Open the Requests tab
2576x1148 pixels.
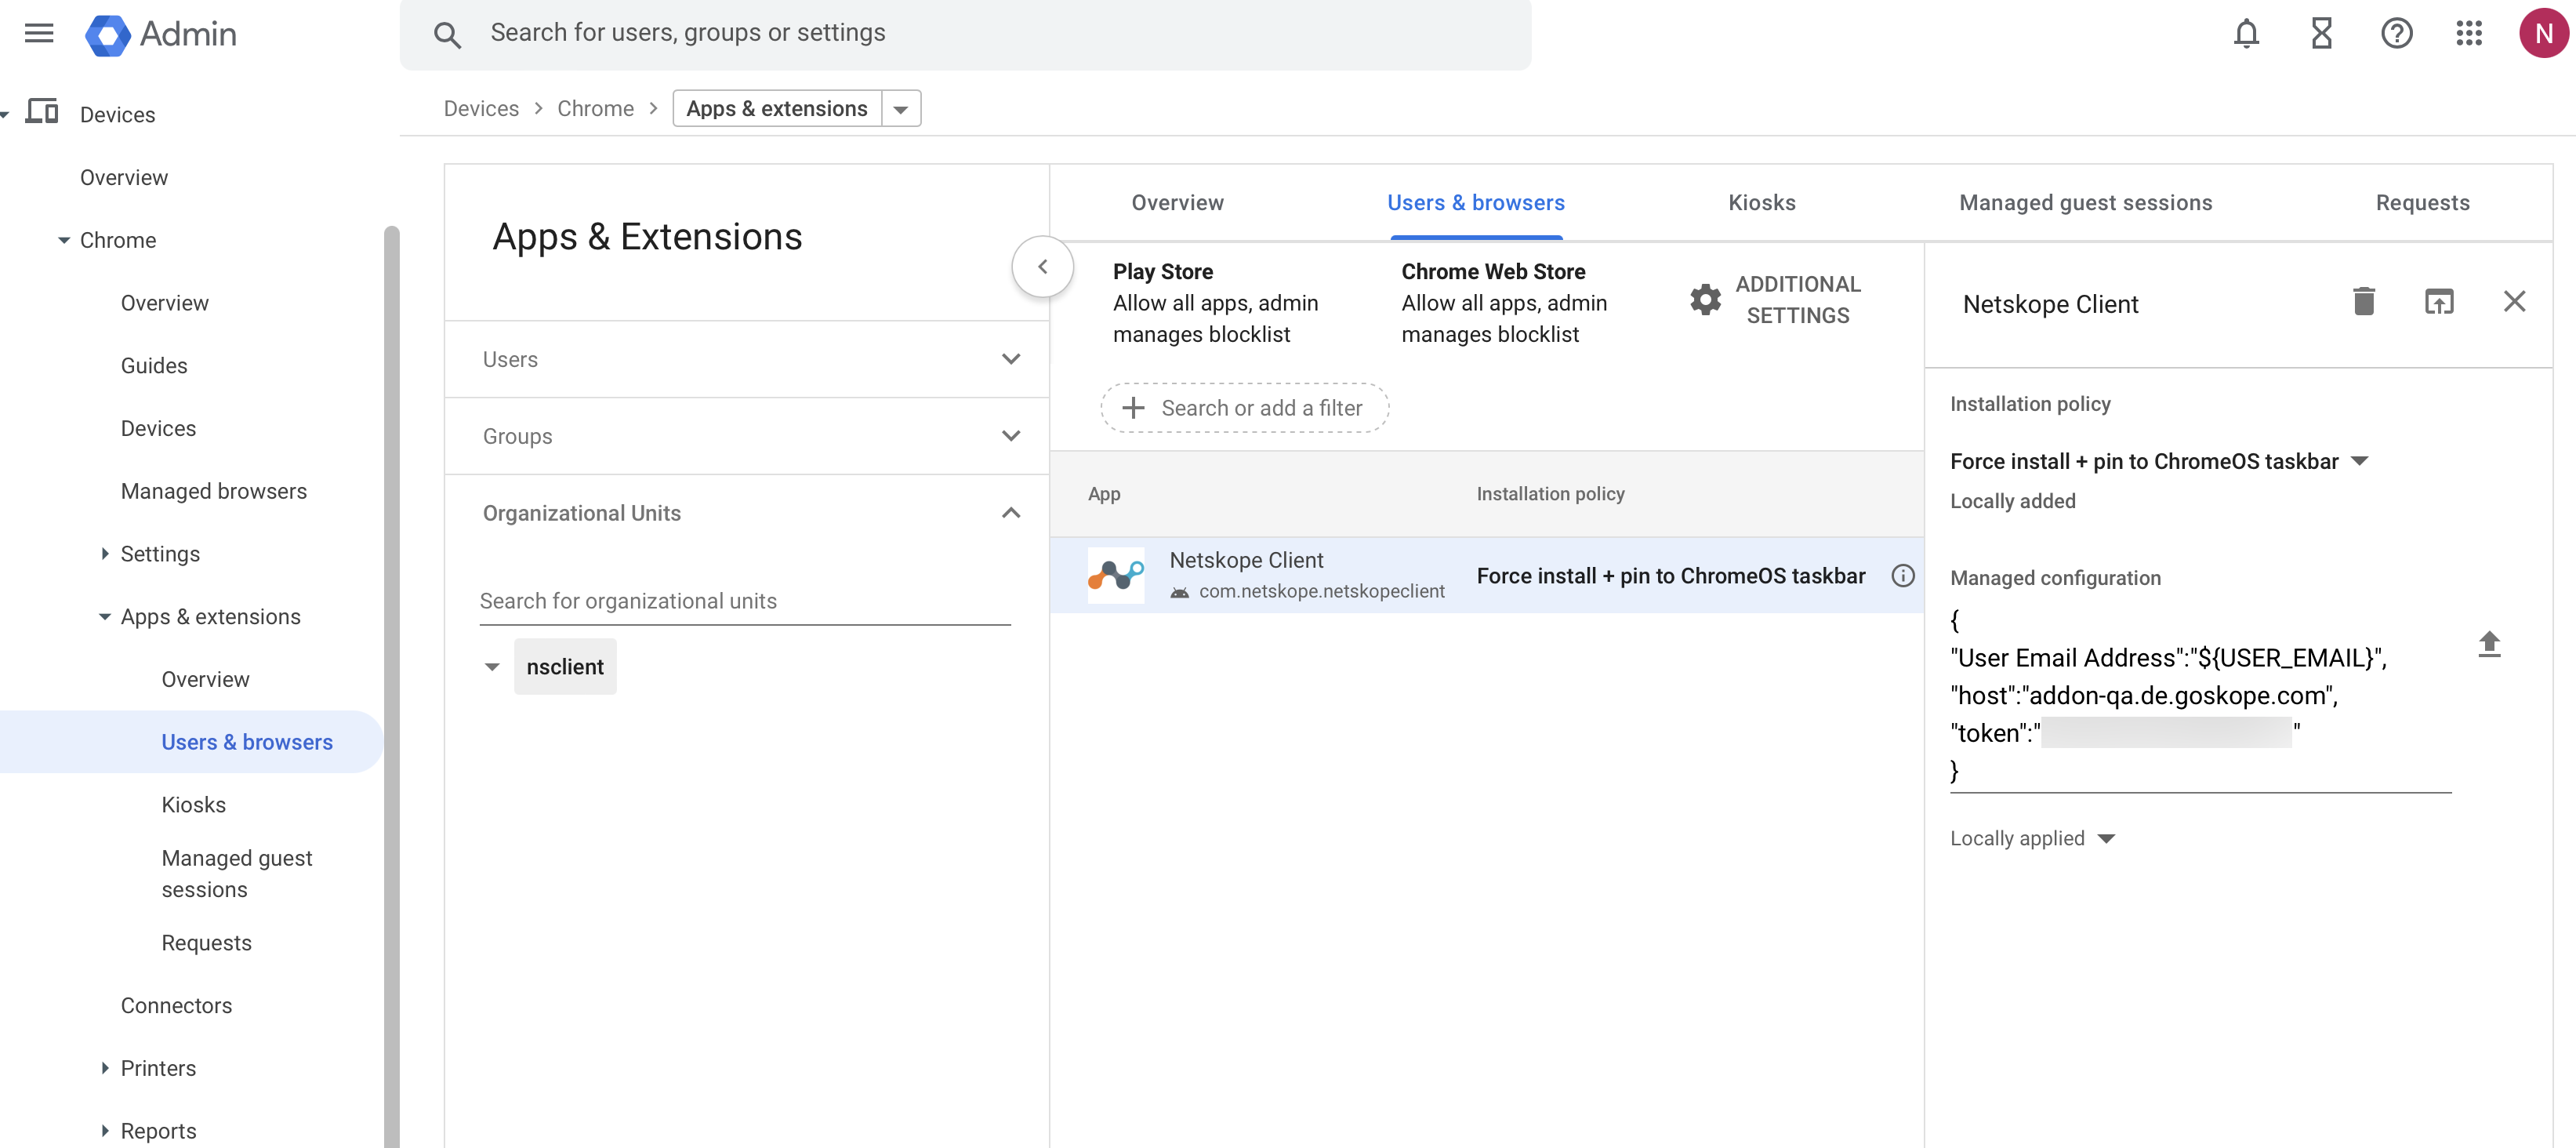point(2422,203)
